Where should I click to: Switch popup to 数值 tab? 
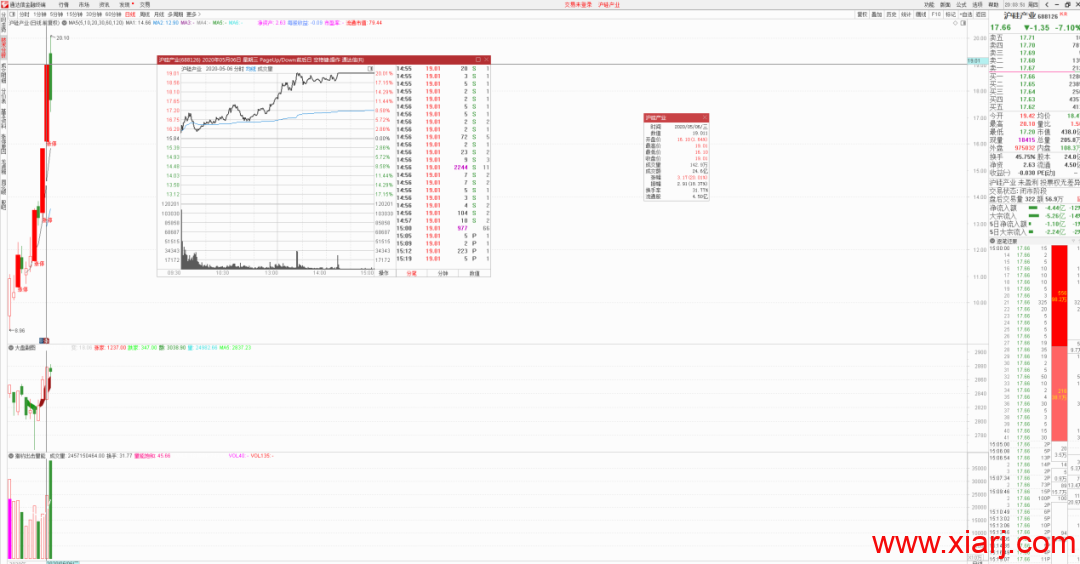[x=474, y=273]
